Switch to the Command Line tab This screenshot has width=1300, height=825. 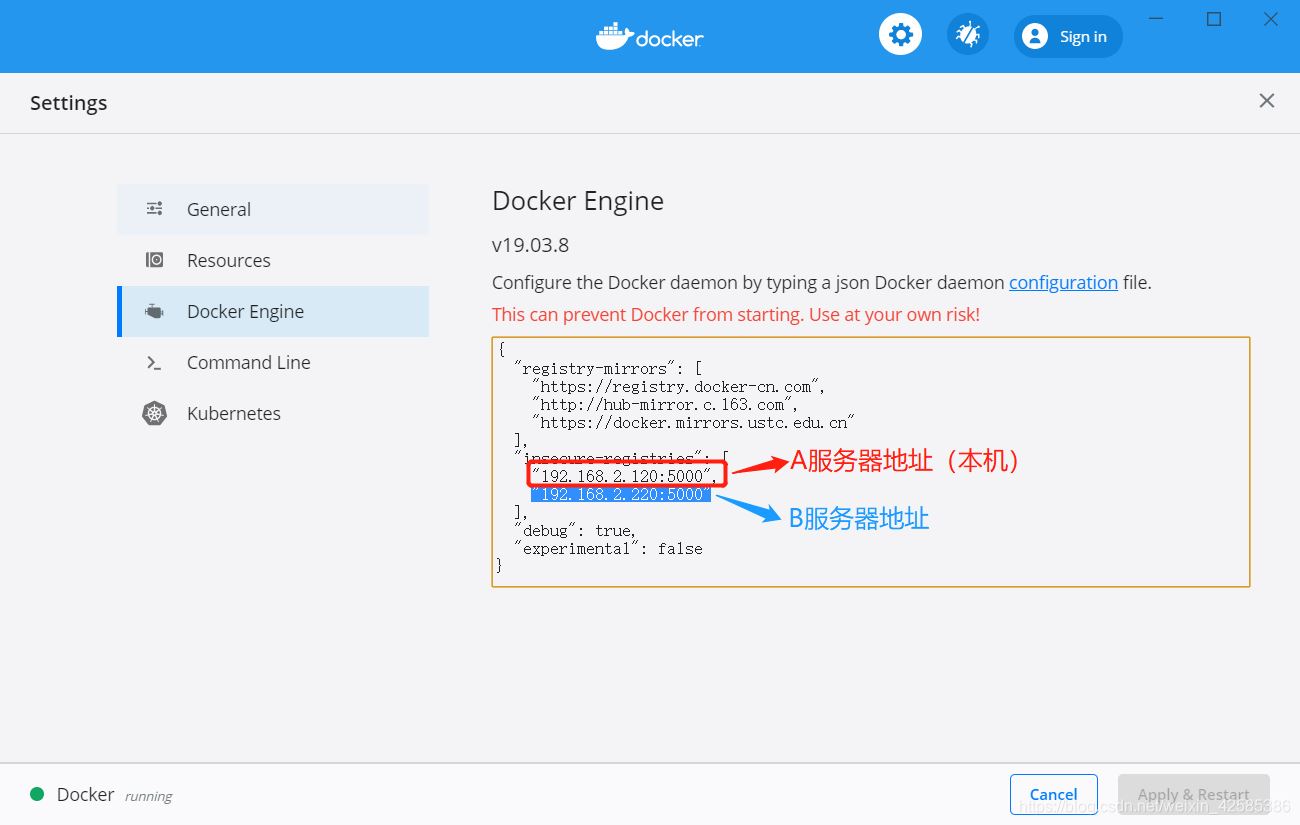coord(273,362)
